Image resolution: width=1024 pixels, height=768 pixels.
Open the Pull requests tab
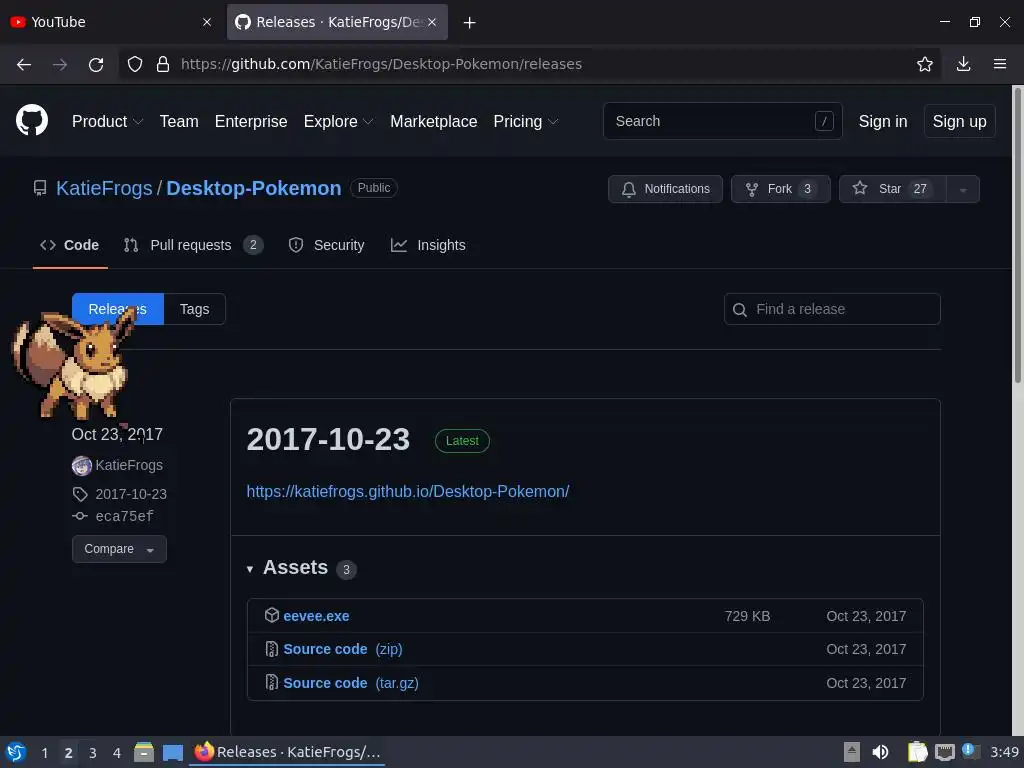click(193, 246)
